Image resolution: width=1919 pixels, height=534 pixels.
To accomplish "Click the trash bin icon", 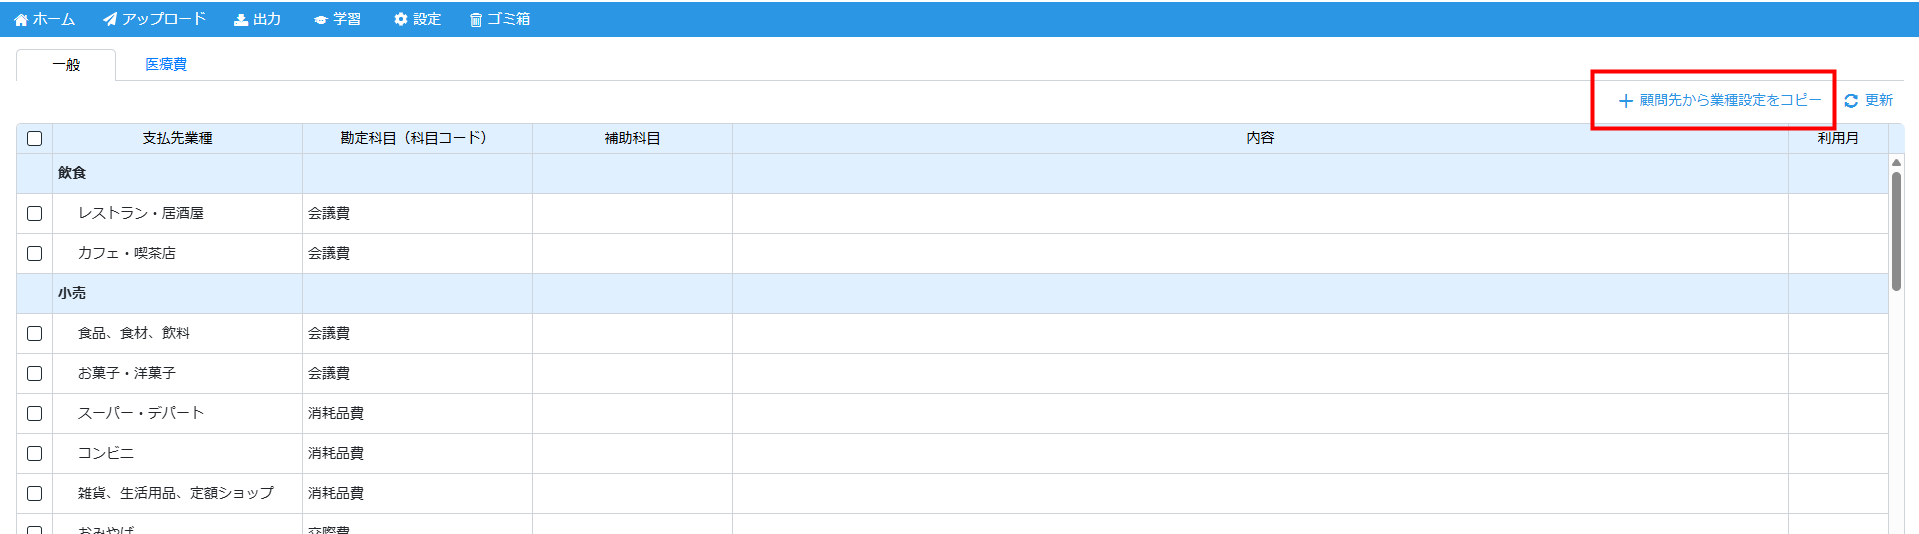I will coord(476,20).
